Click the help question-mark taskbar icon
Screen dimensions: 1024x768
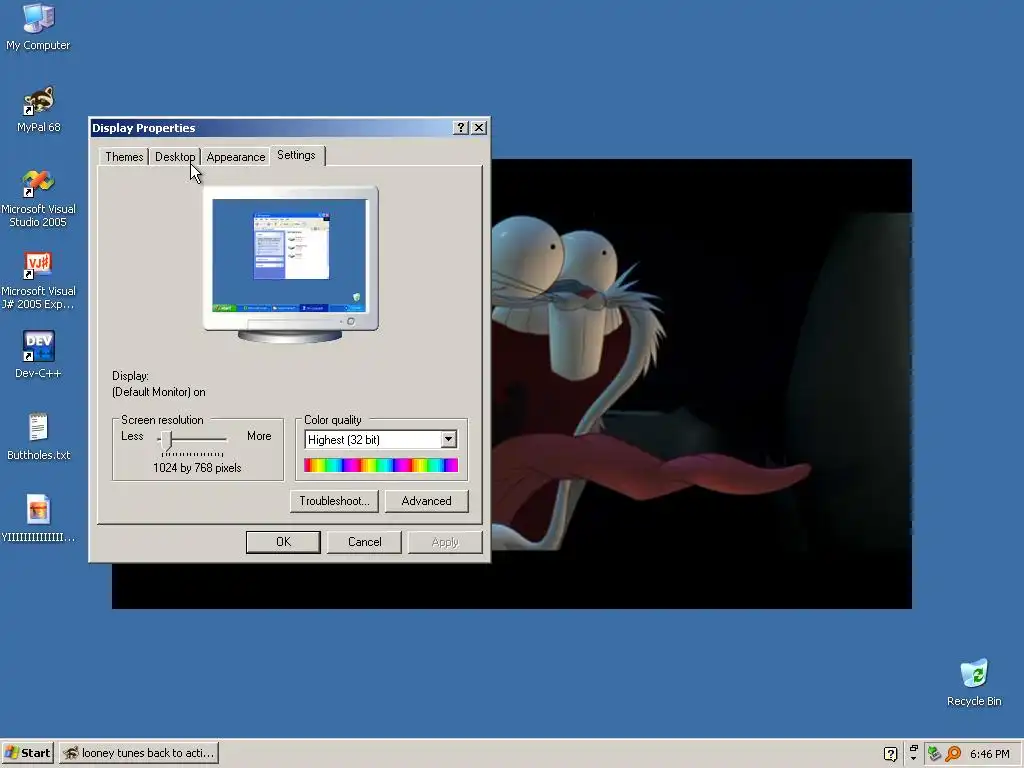890,754
